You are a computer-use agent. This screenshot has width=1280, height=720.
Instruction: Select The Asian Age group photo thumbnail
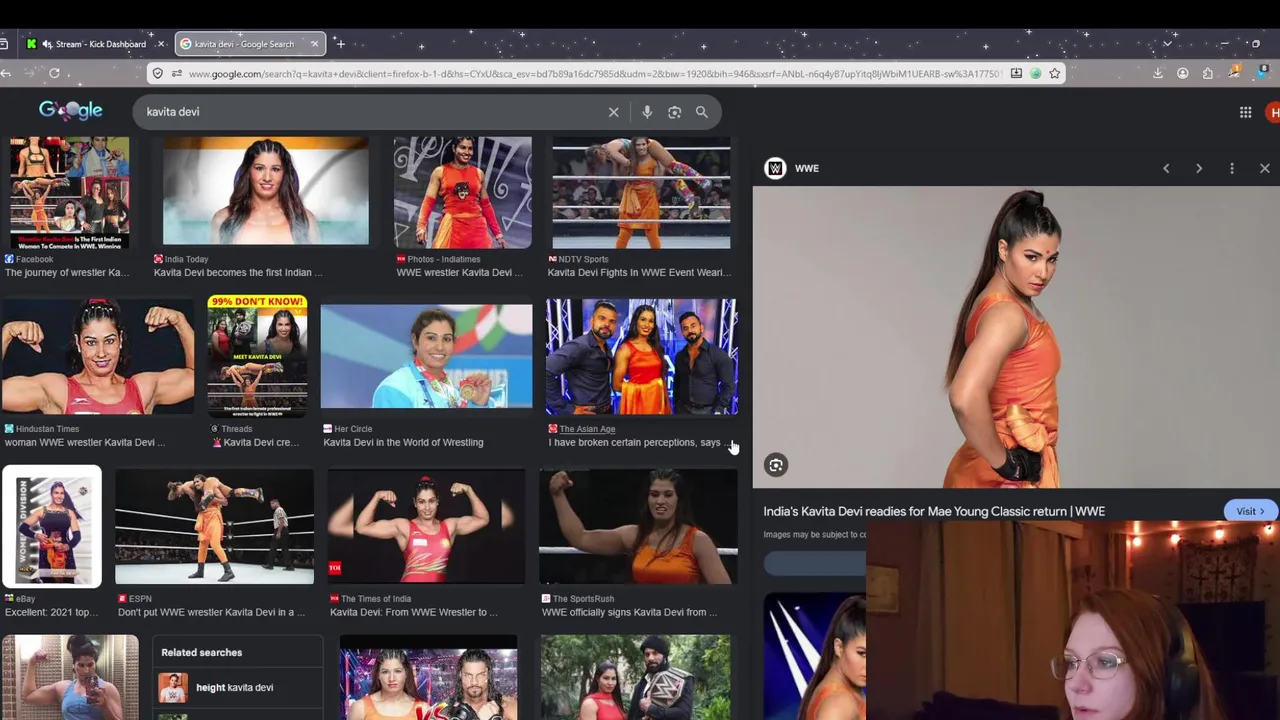(642, 356)
